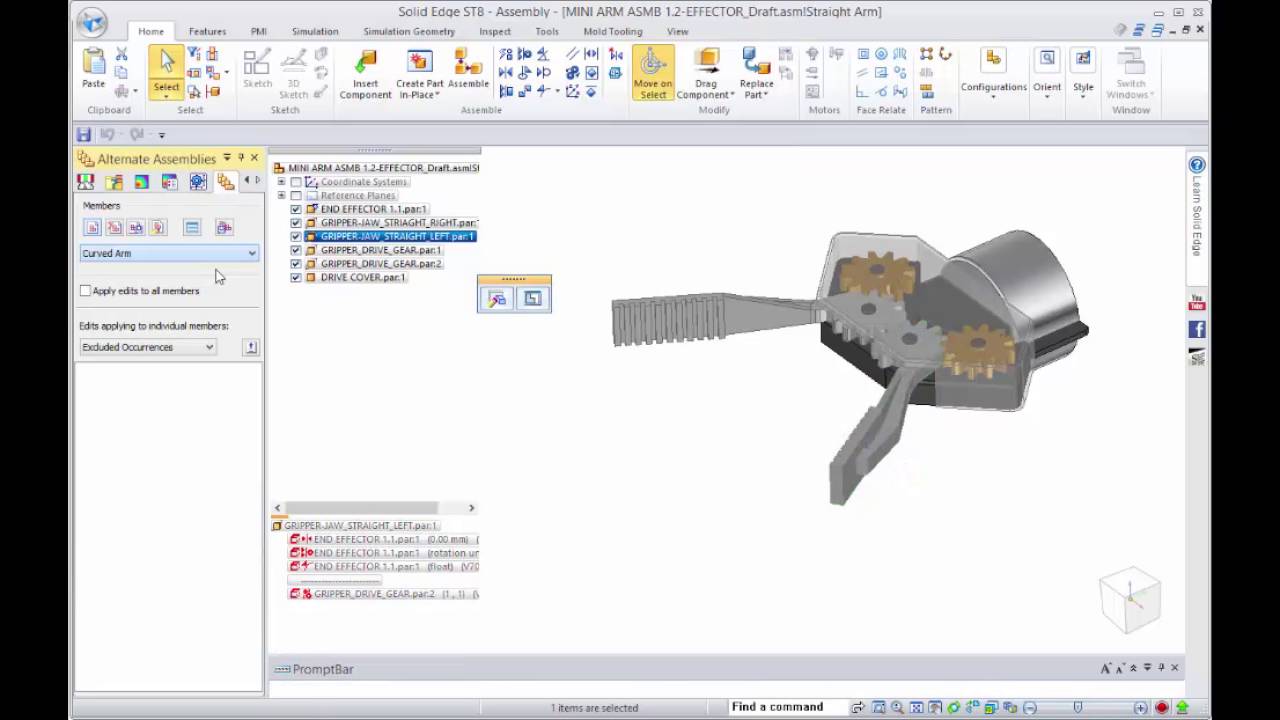This screenshot has width=1280, height=720.
Task: Open the Features ribbon tab
Action: [207, 31]
